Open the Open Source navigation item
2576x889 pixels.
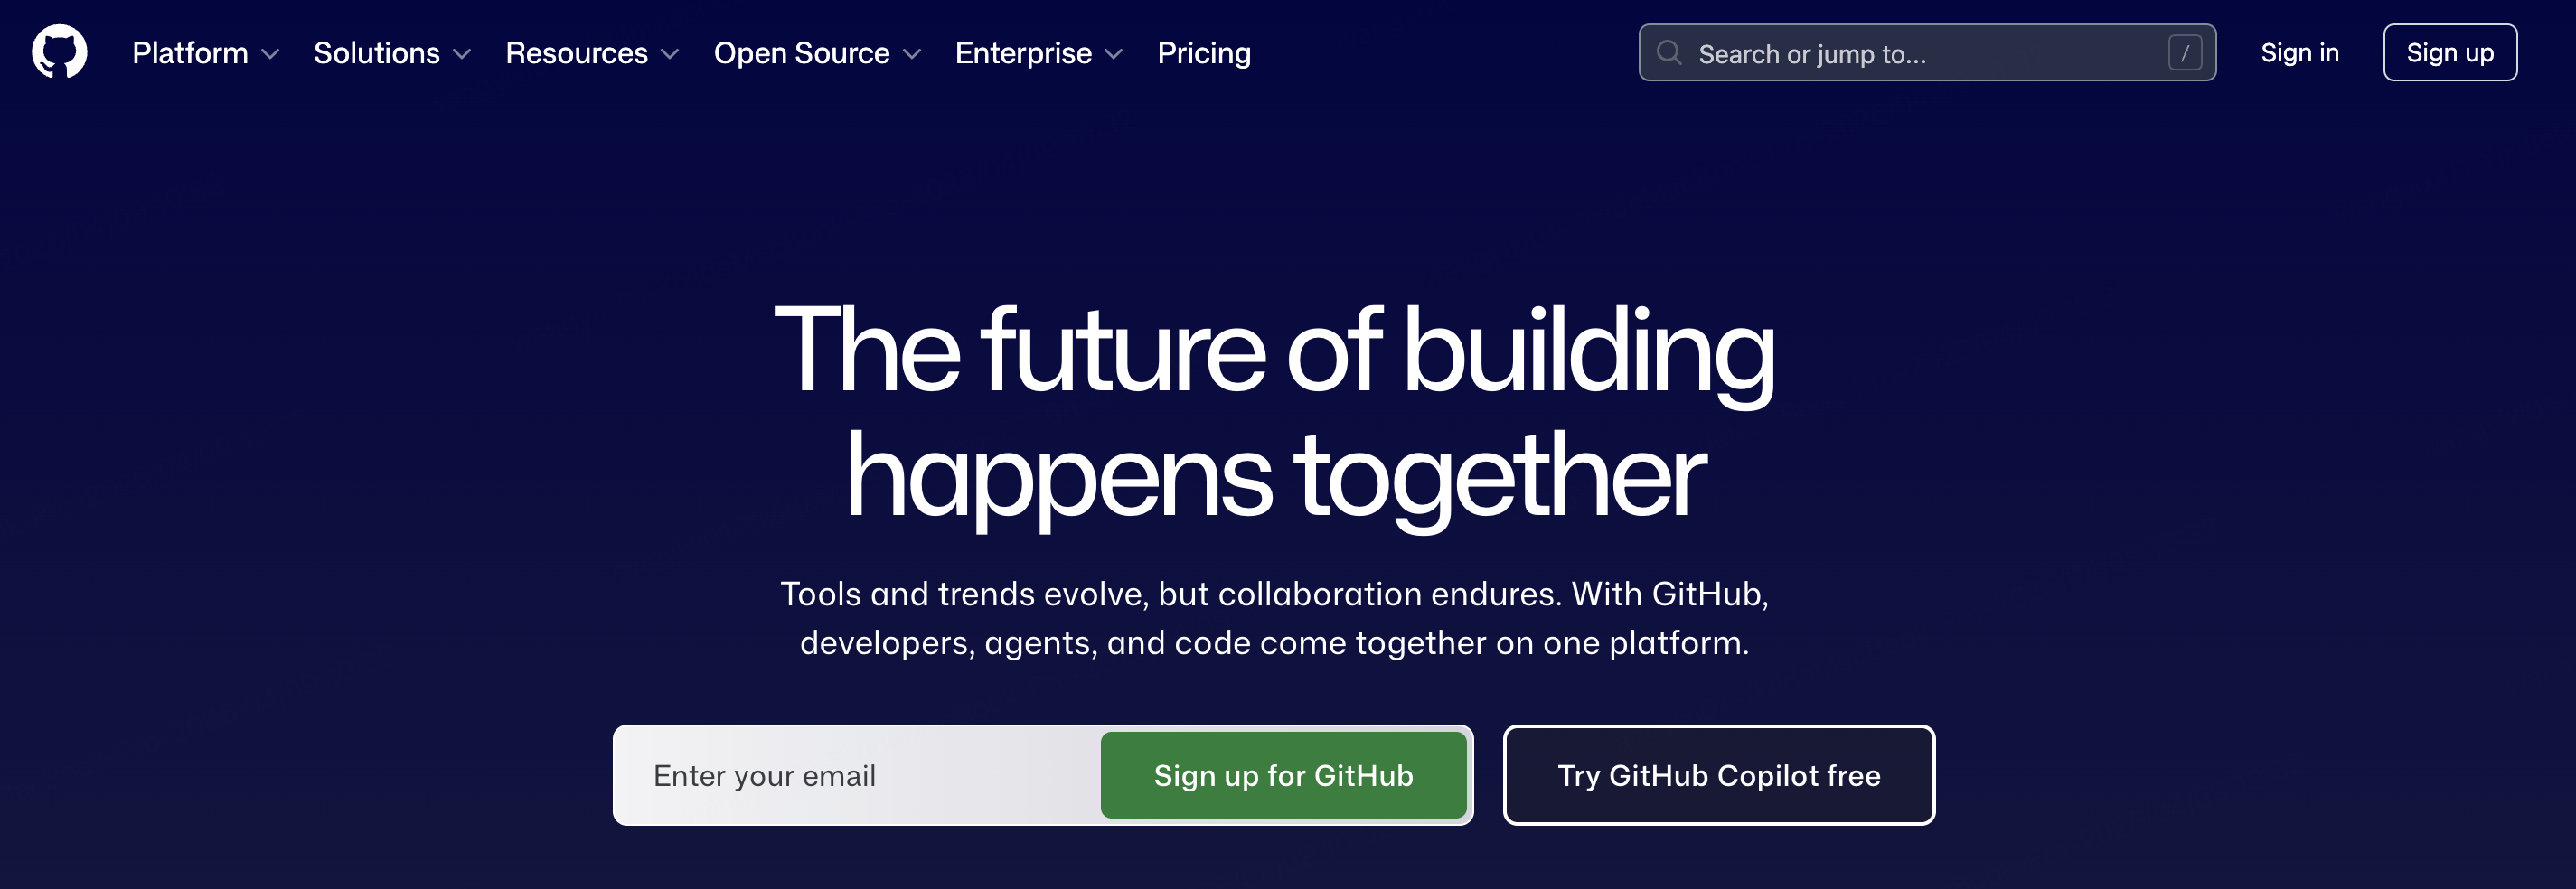point(800,53)
